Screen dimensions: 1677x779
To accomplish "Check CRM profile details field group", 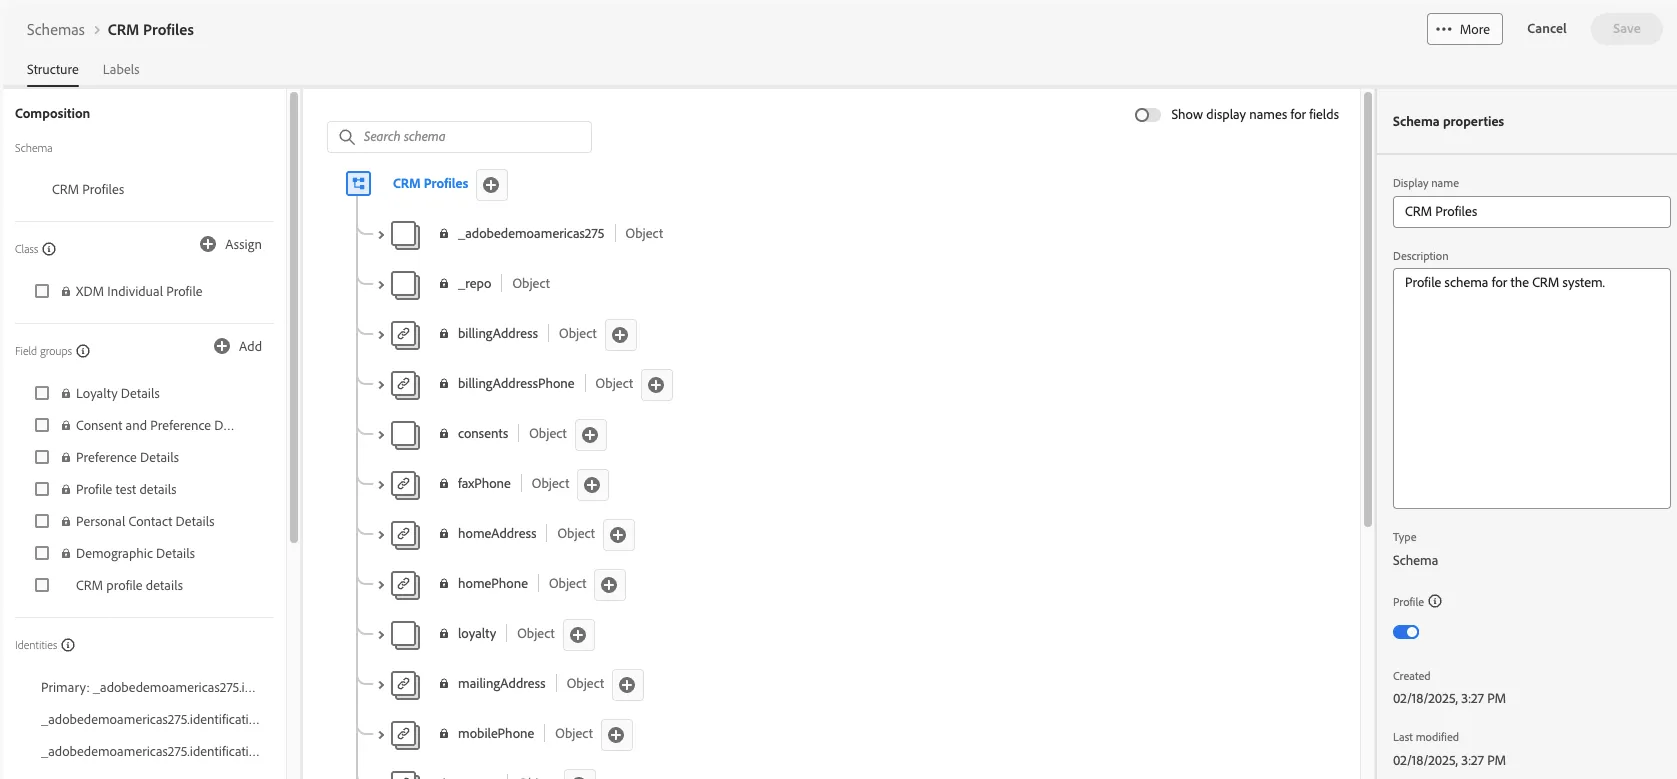I will click(x=42, y=585).
